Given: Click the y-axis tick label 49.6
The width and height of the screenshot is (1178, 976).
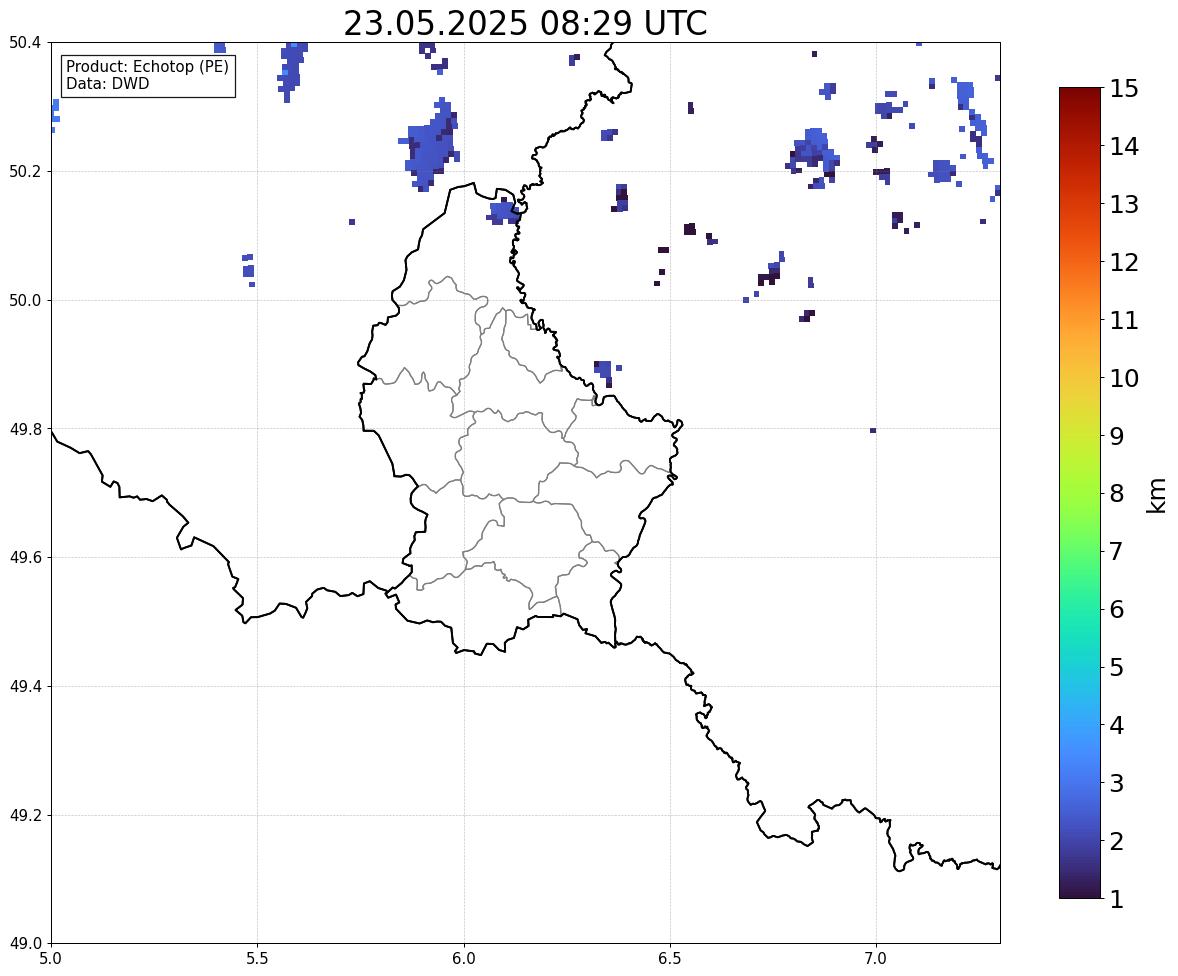Looking at the screenshot, I should click(25, 557).
